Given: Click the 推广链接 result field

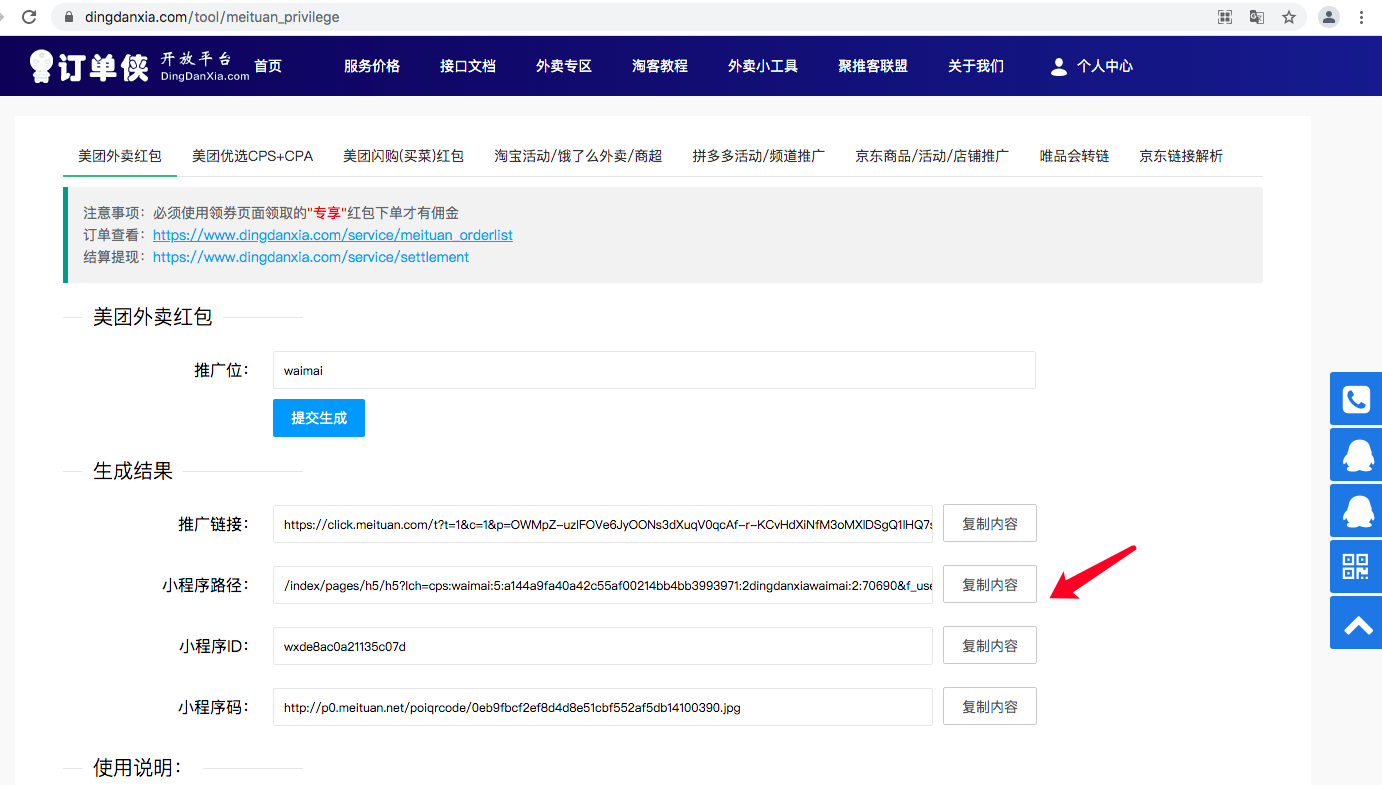Looking at the screenshot, I should (603, 523).
